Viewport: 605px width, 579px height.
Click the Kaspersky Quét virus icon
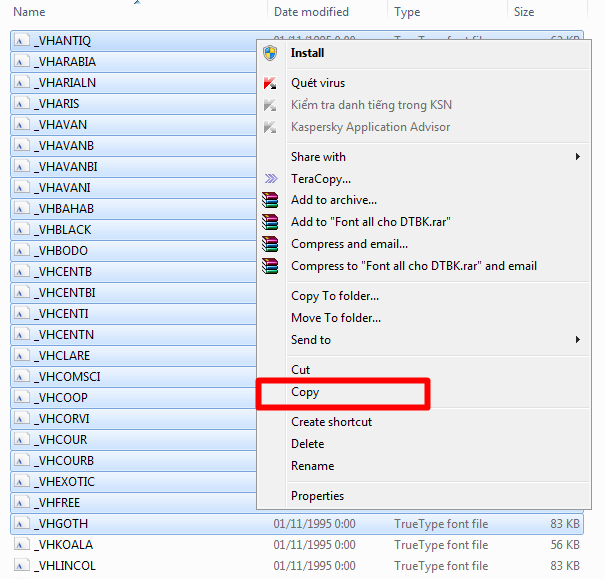pyautogui.click(x=269, y=83)
